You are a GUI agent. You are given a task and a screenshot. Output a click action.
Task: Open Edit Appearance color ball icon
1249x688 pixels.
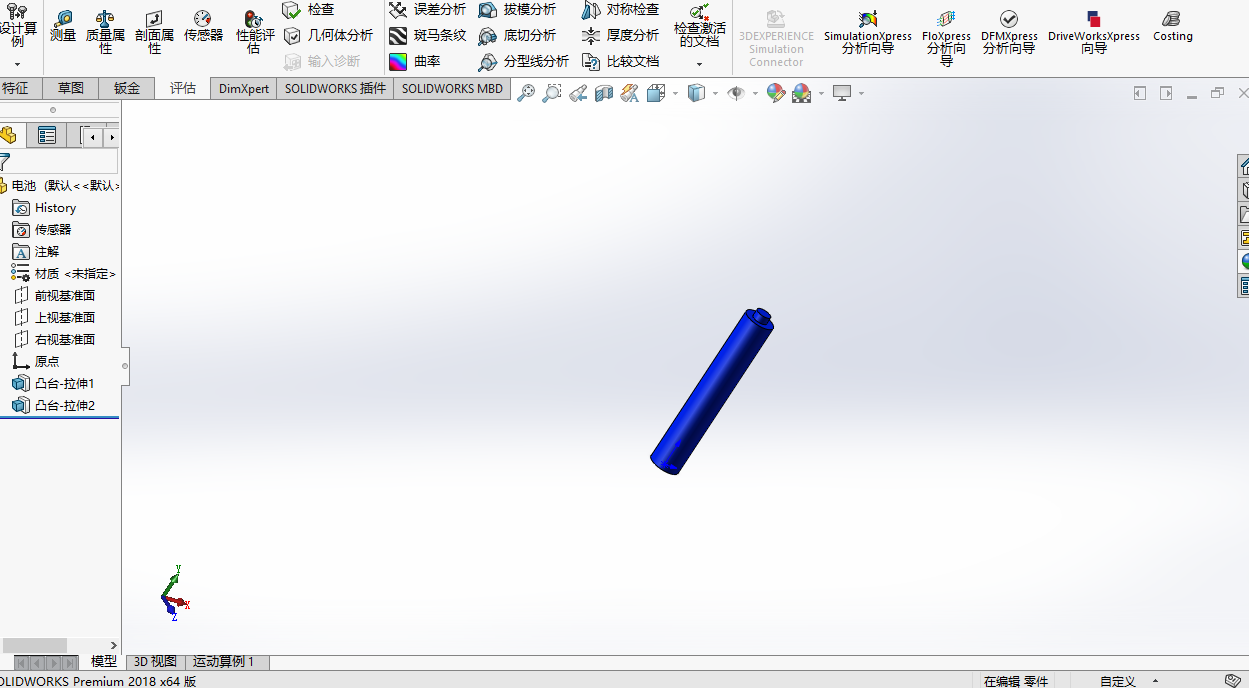pyautogui.click(x=776, y=93)
